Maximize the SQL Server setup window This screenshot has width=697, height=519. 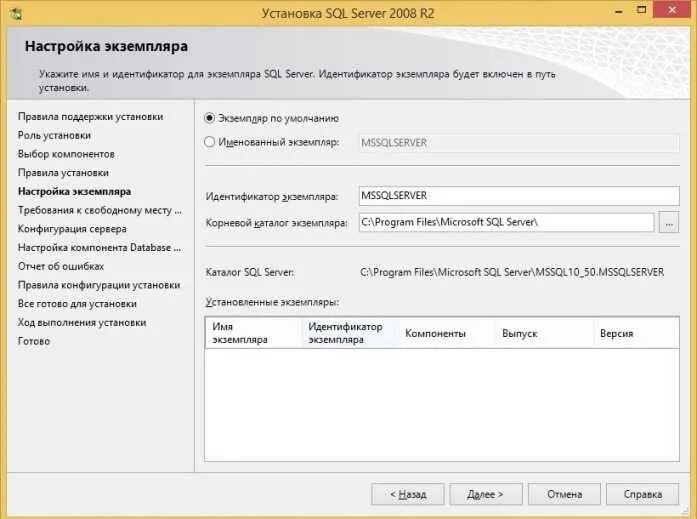coord(641,10)
